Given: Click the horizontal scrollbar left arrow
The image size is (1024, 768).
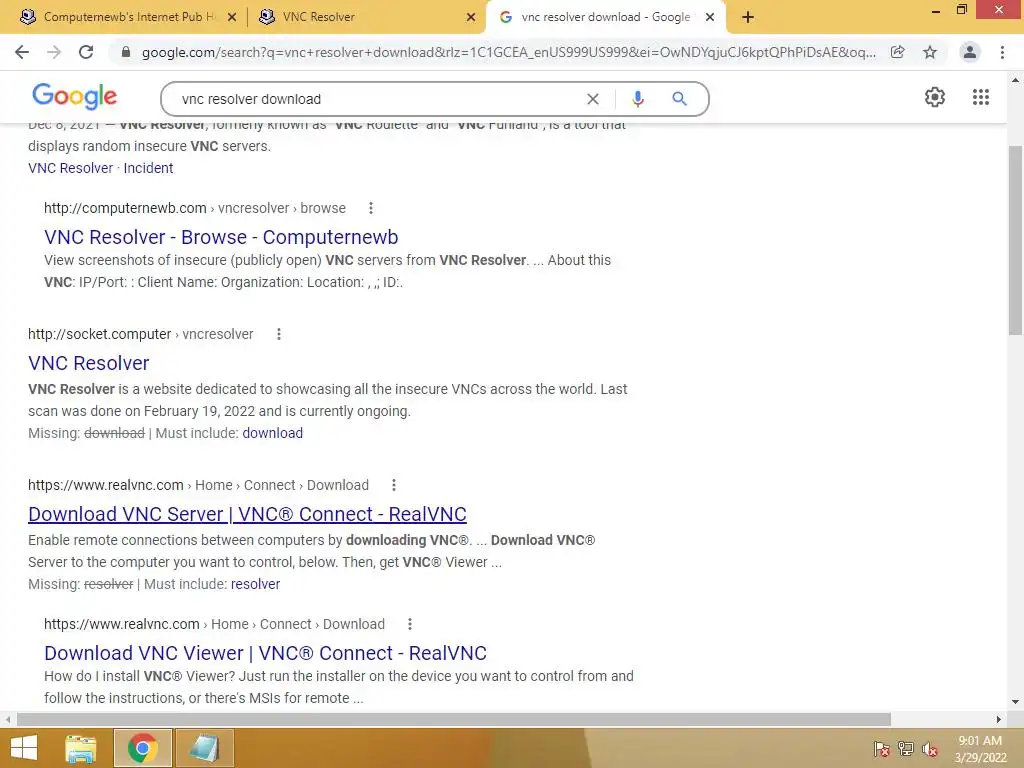Looking at the screenshot, I should pyautogui.click(x=8, y=720).
